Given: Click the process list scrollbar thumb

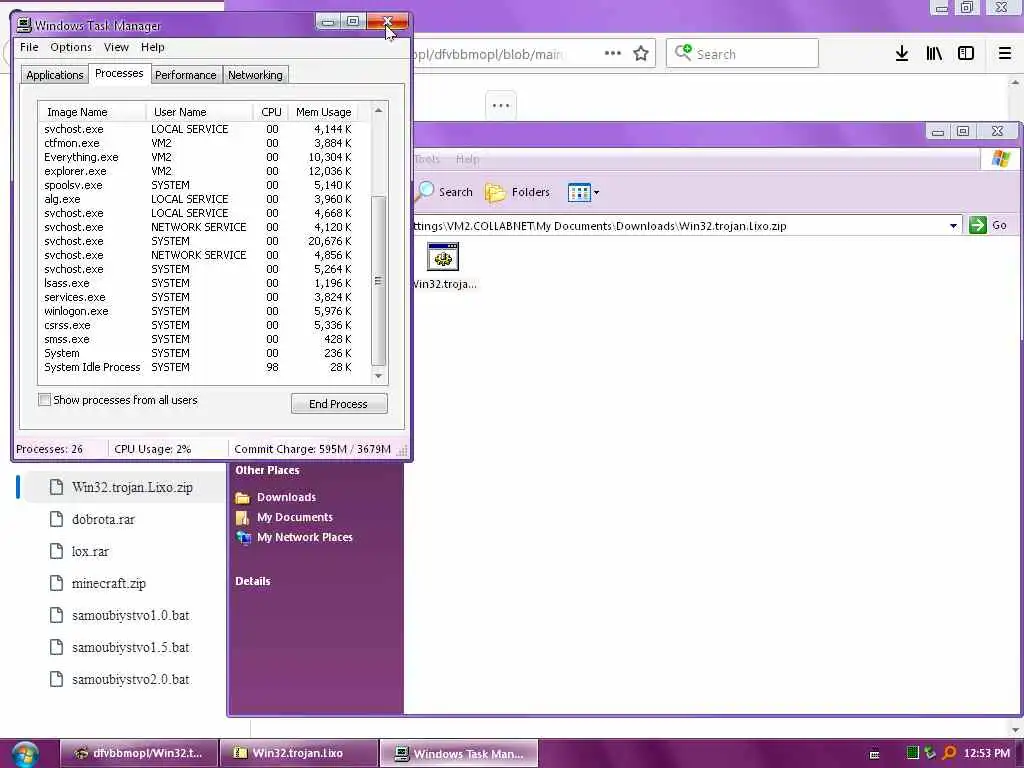Looking at the screenshot, I should pos(377,280).
